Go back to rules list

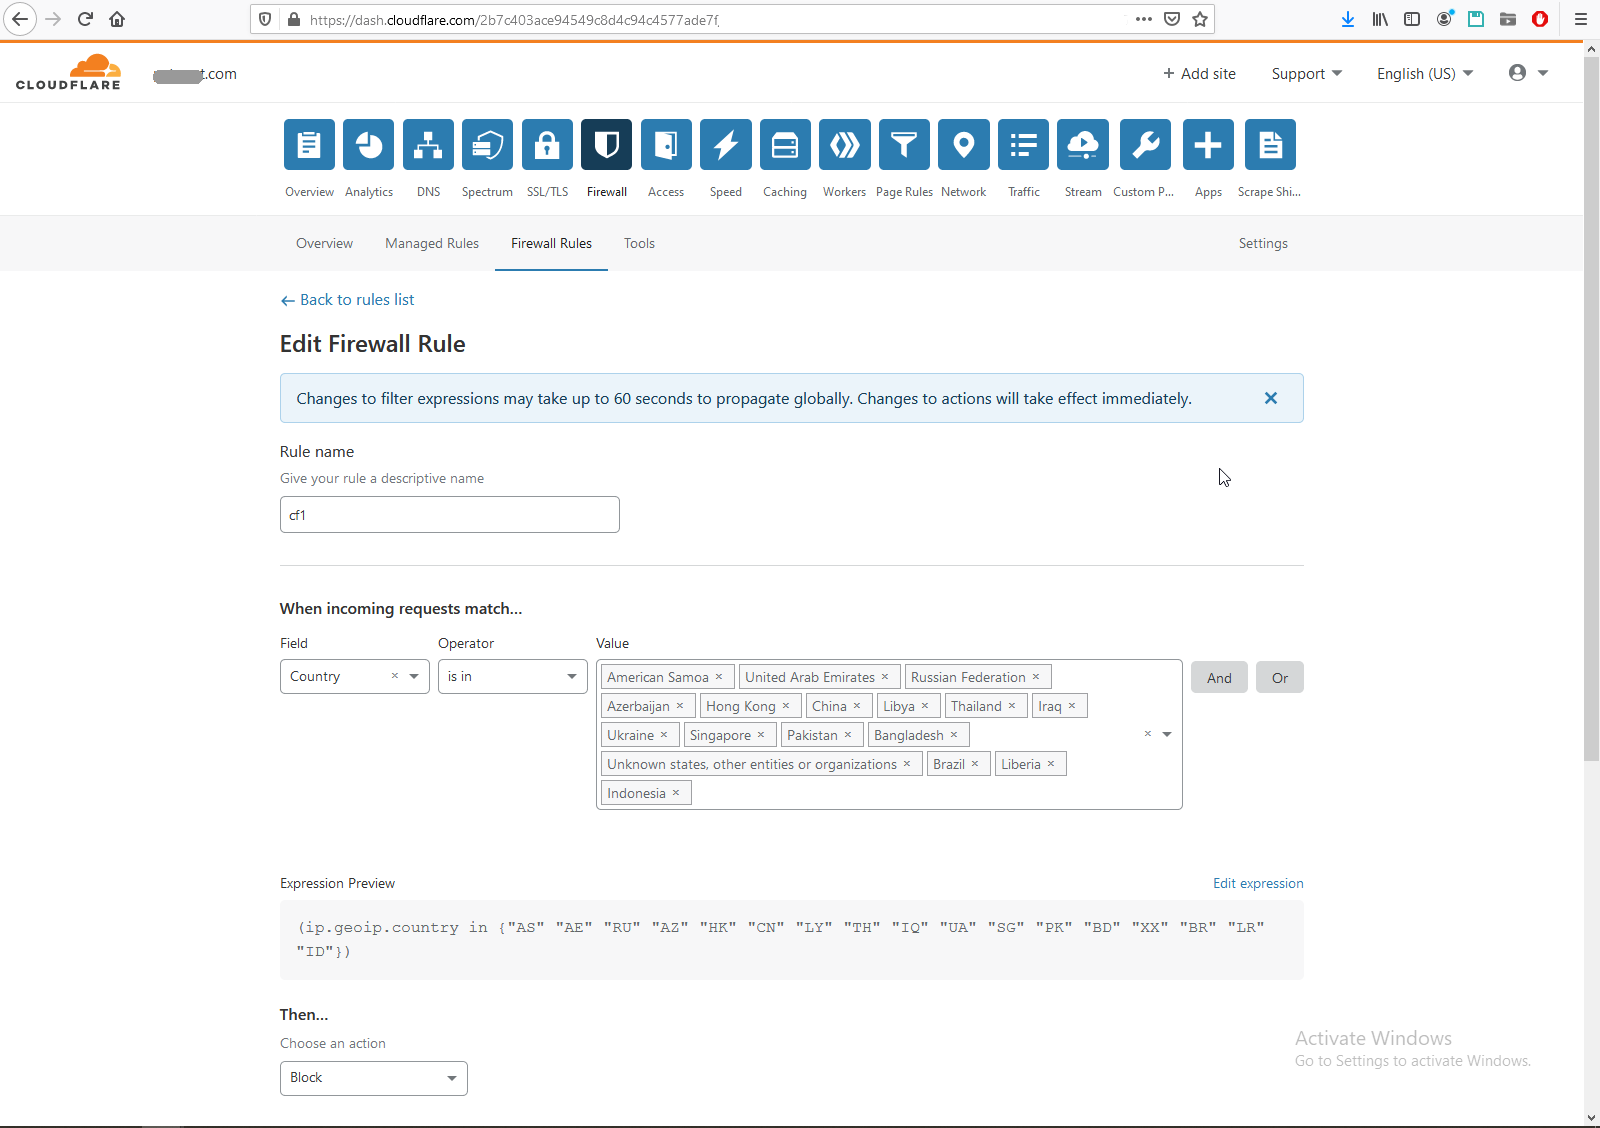pyautogui.click(x=347, y=300)
